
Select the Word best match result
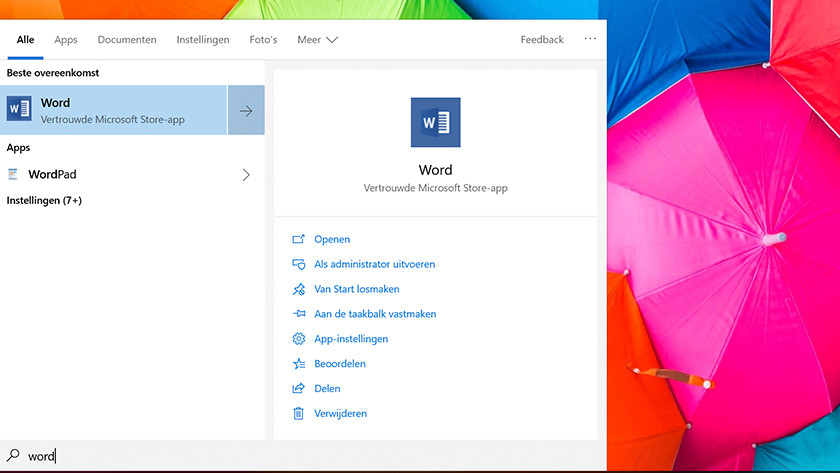tap(114, 110)
